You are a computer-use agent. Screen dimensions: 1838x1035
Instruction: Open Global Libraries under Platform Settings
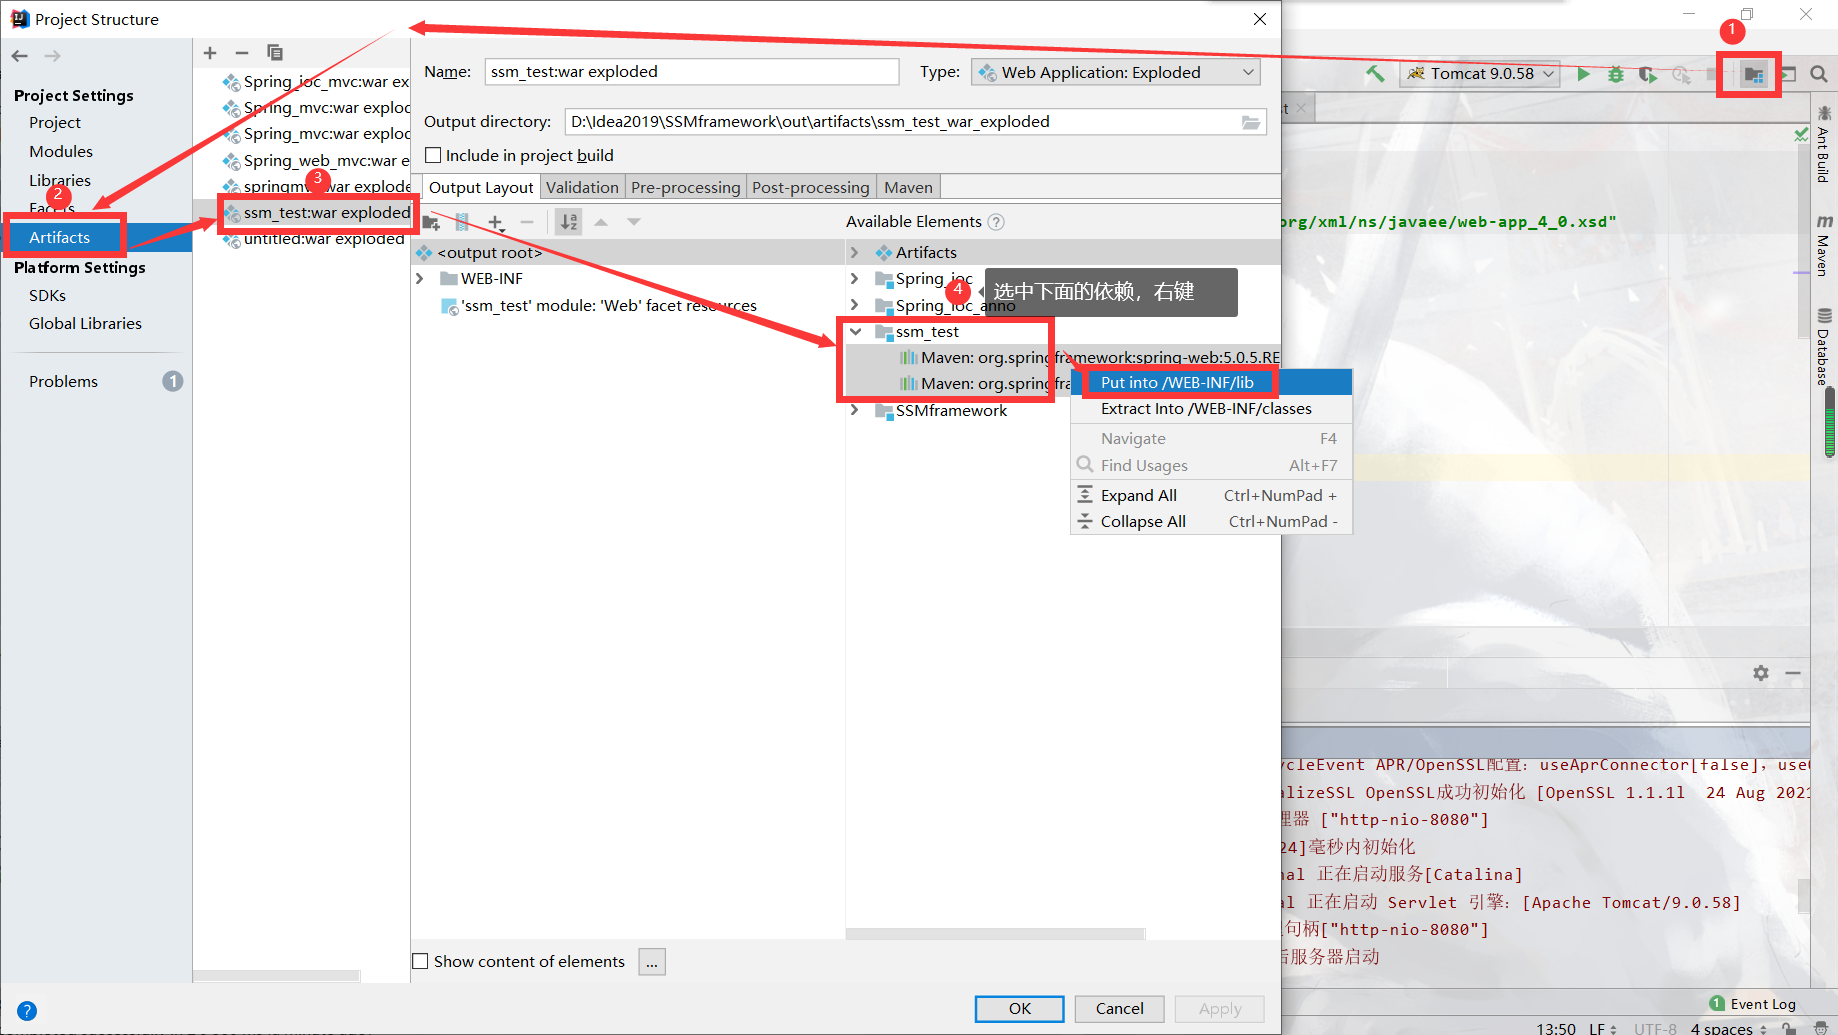pos(85,323)
